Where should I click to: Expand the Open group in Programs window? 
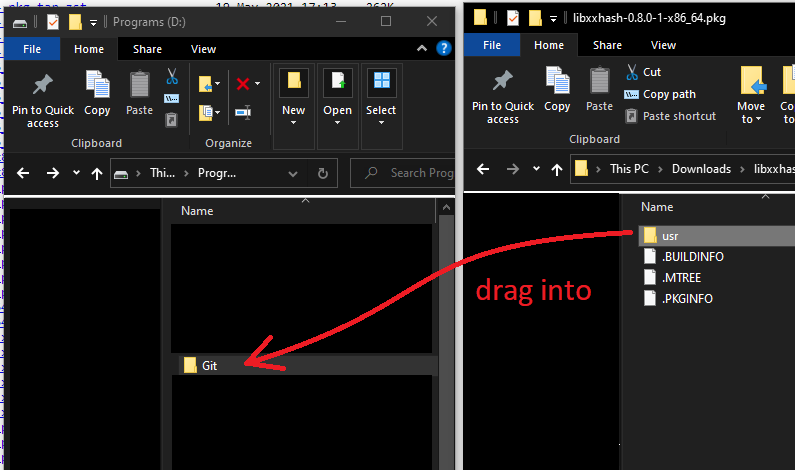click(x=338, y=106)
